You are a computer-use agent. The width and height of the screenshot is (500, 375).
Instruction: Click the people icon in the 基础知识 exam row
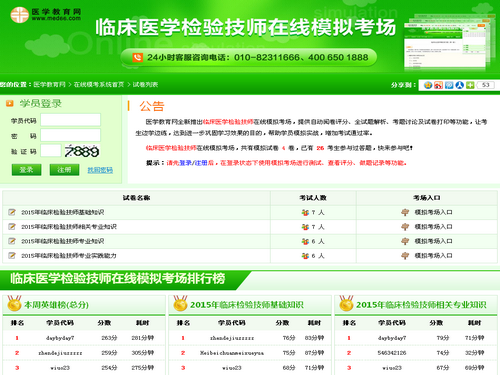point(305,212)
